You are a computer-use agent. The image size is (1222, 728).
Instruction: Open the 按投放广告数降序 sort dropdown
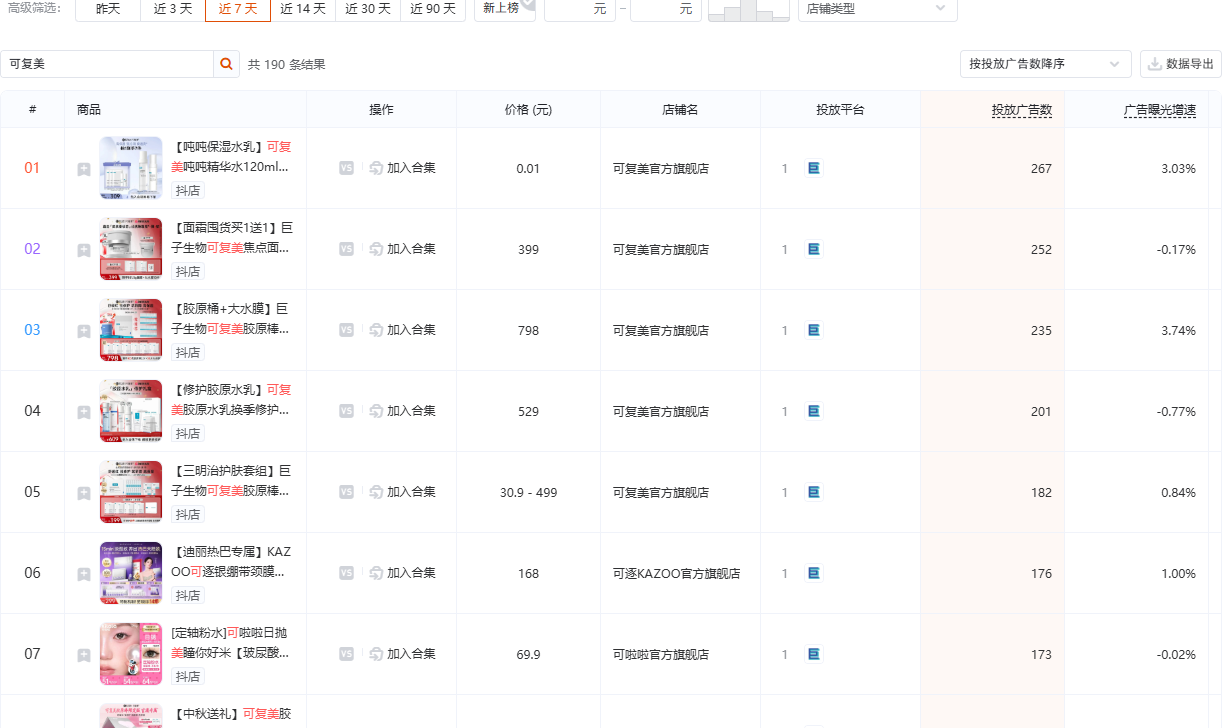coord(1045,64)
